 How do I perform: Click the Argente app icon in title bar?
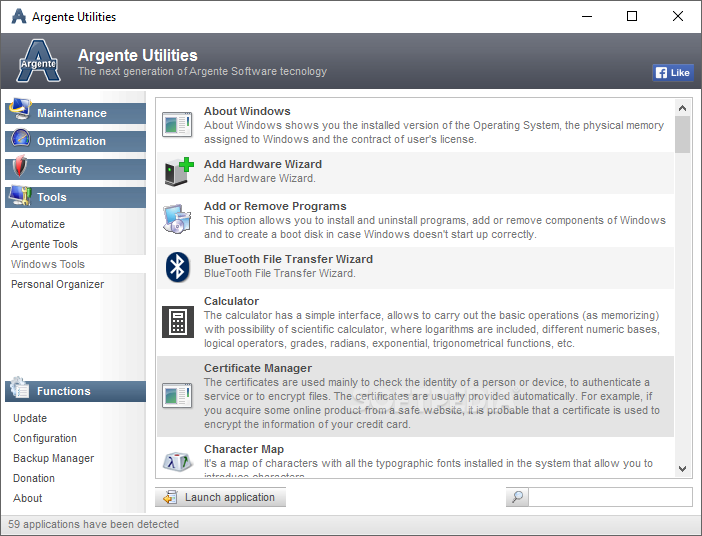coord(19,17)
